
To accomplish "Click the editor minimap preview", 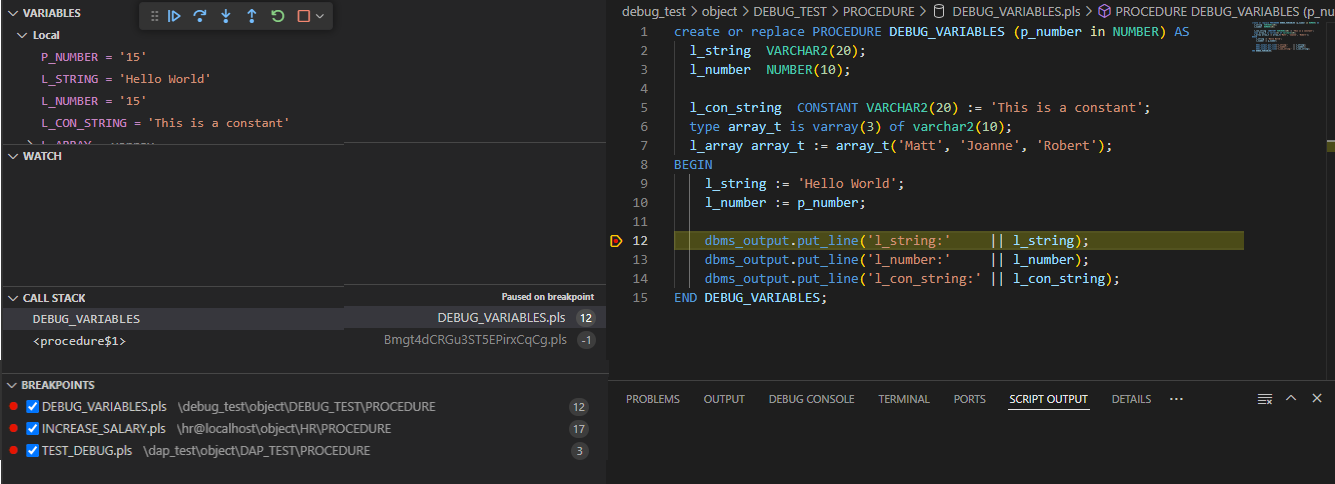I will tap(1283, 38).
